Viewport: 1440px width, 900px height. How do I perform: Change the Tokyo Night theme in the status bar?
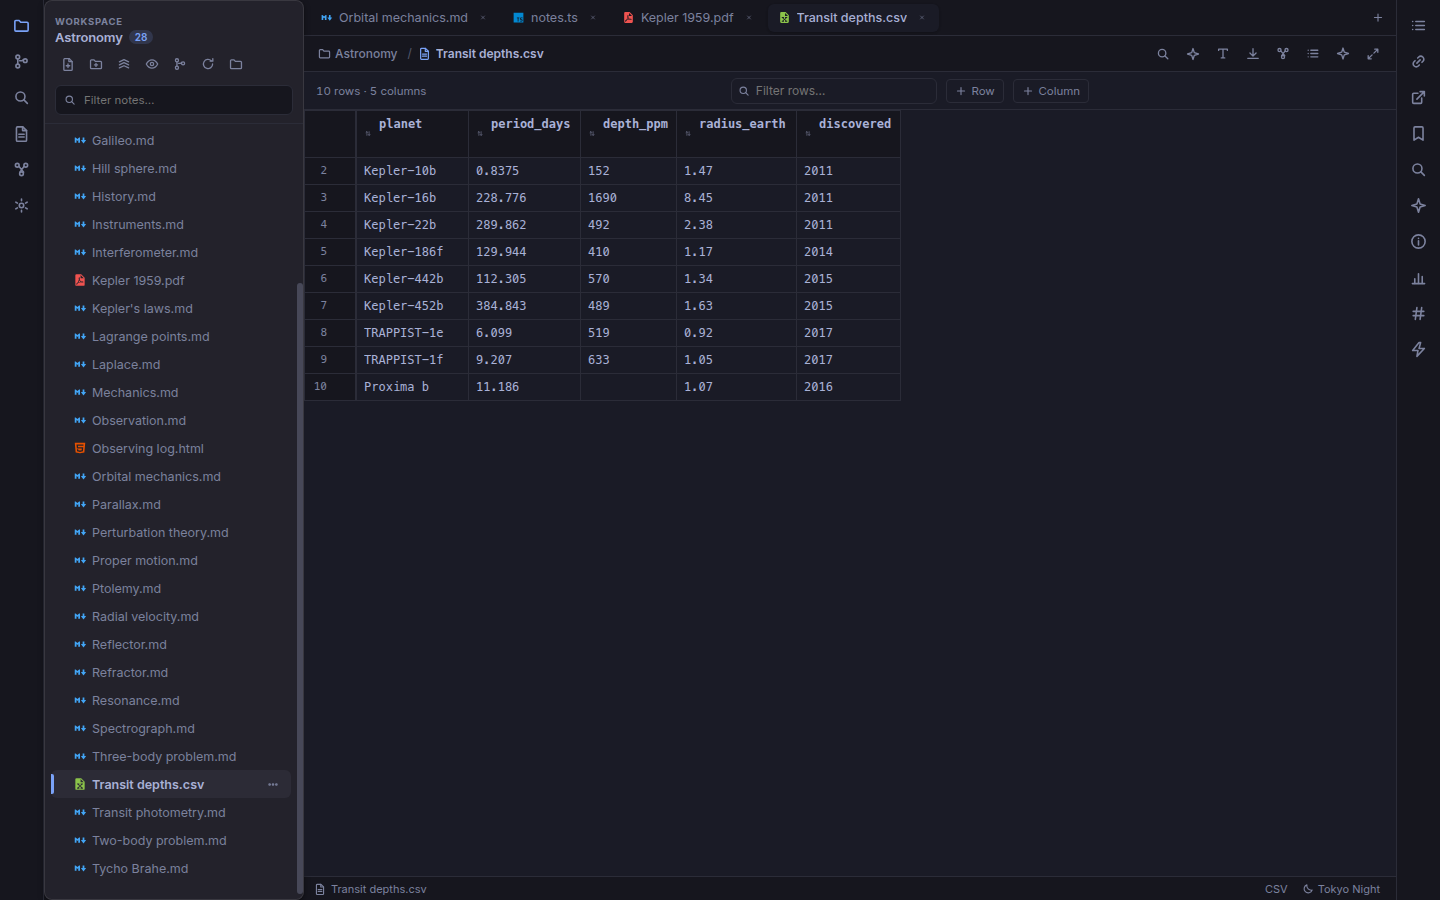(x=1341, y=889)
